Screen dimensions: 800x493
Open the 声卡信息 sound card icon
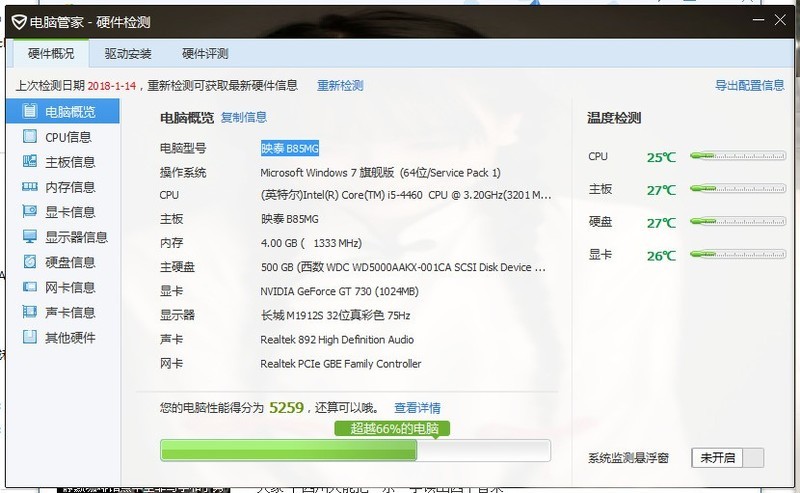pos(30,311)
